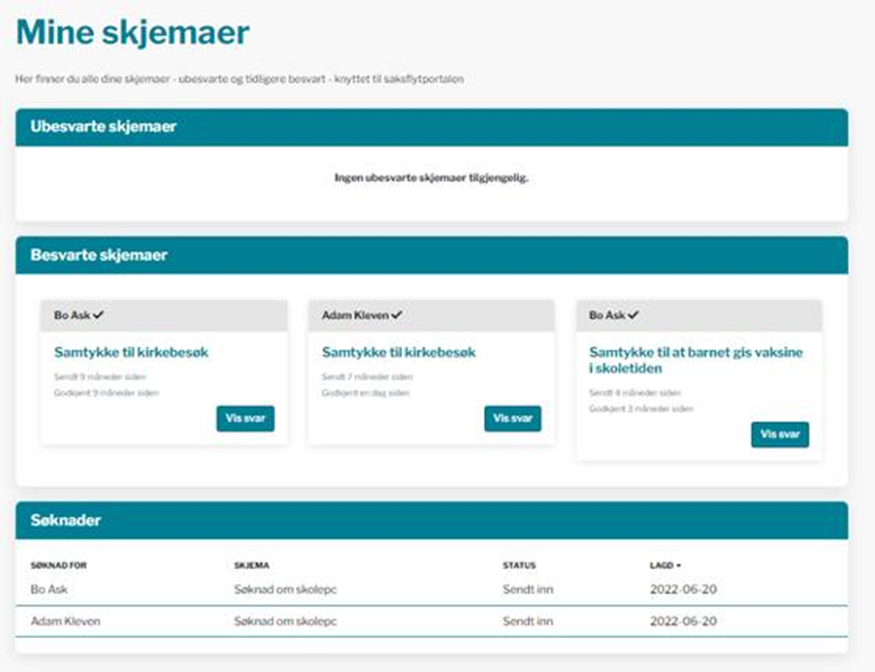875x672 pixels.
Task: Select the Adam Kleven name in Søknader table
Action: (65, 621)
